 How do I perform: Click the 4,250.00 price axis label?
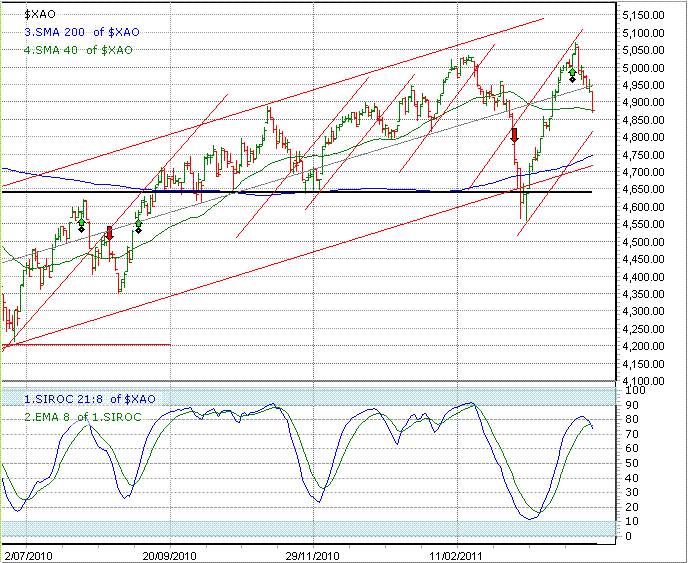643,329
